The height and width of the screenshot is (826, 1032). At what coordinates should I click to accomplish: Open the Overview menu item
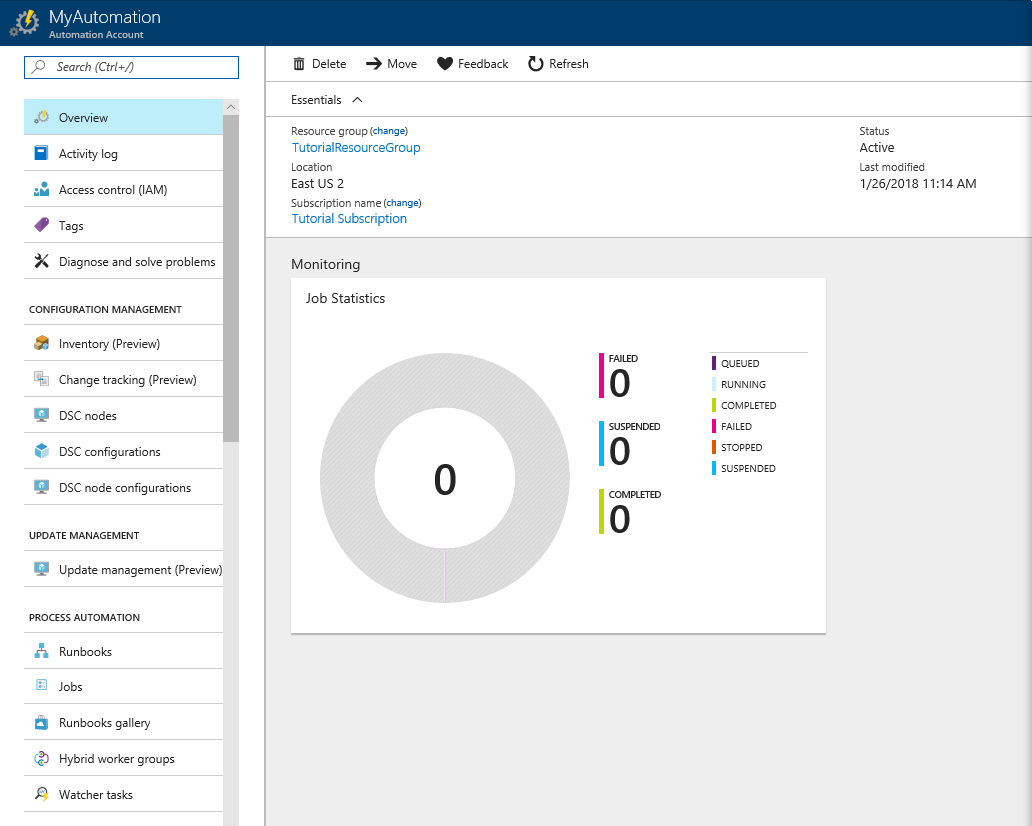click(83, 117)
